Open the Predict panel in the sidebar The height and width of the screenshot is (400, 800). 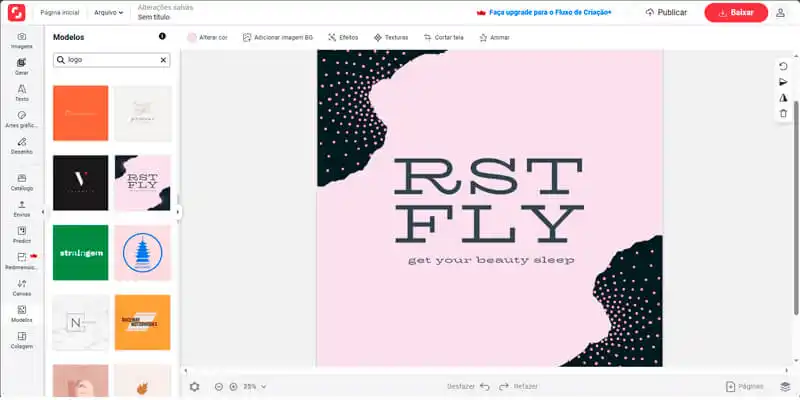tap(21, 235)
